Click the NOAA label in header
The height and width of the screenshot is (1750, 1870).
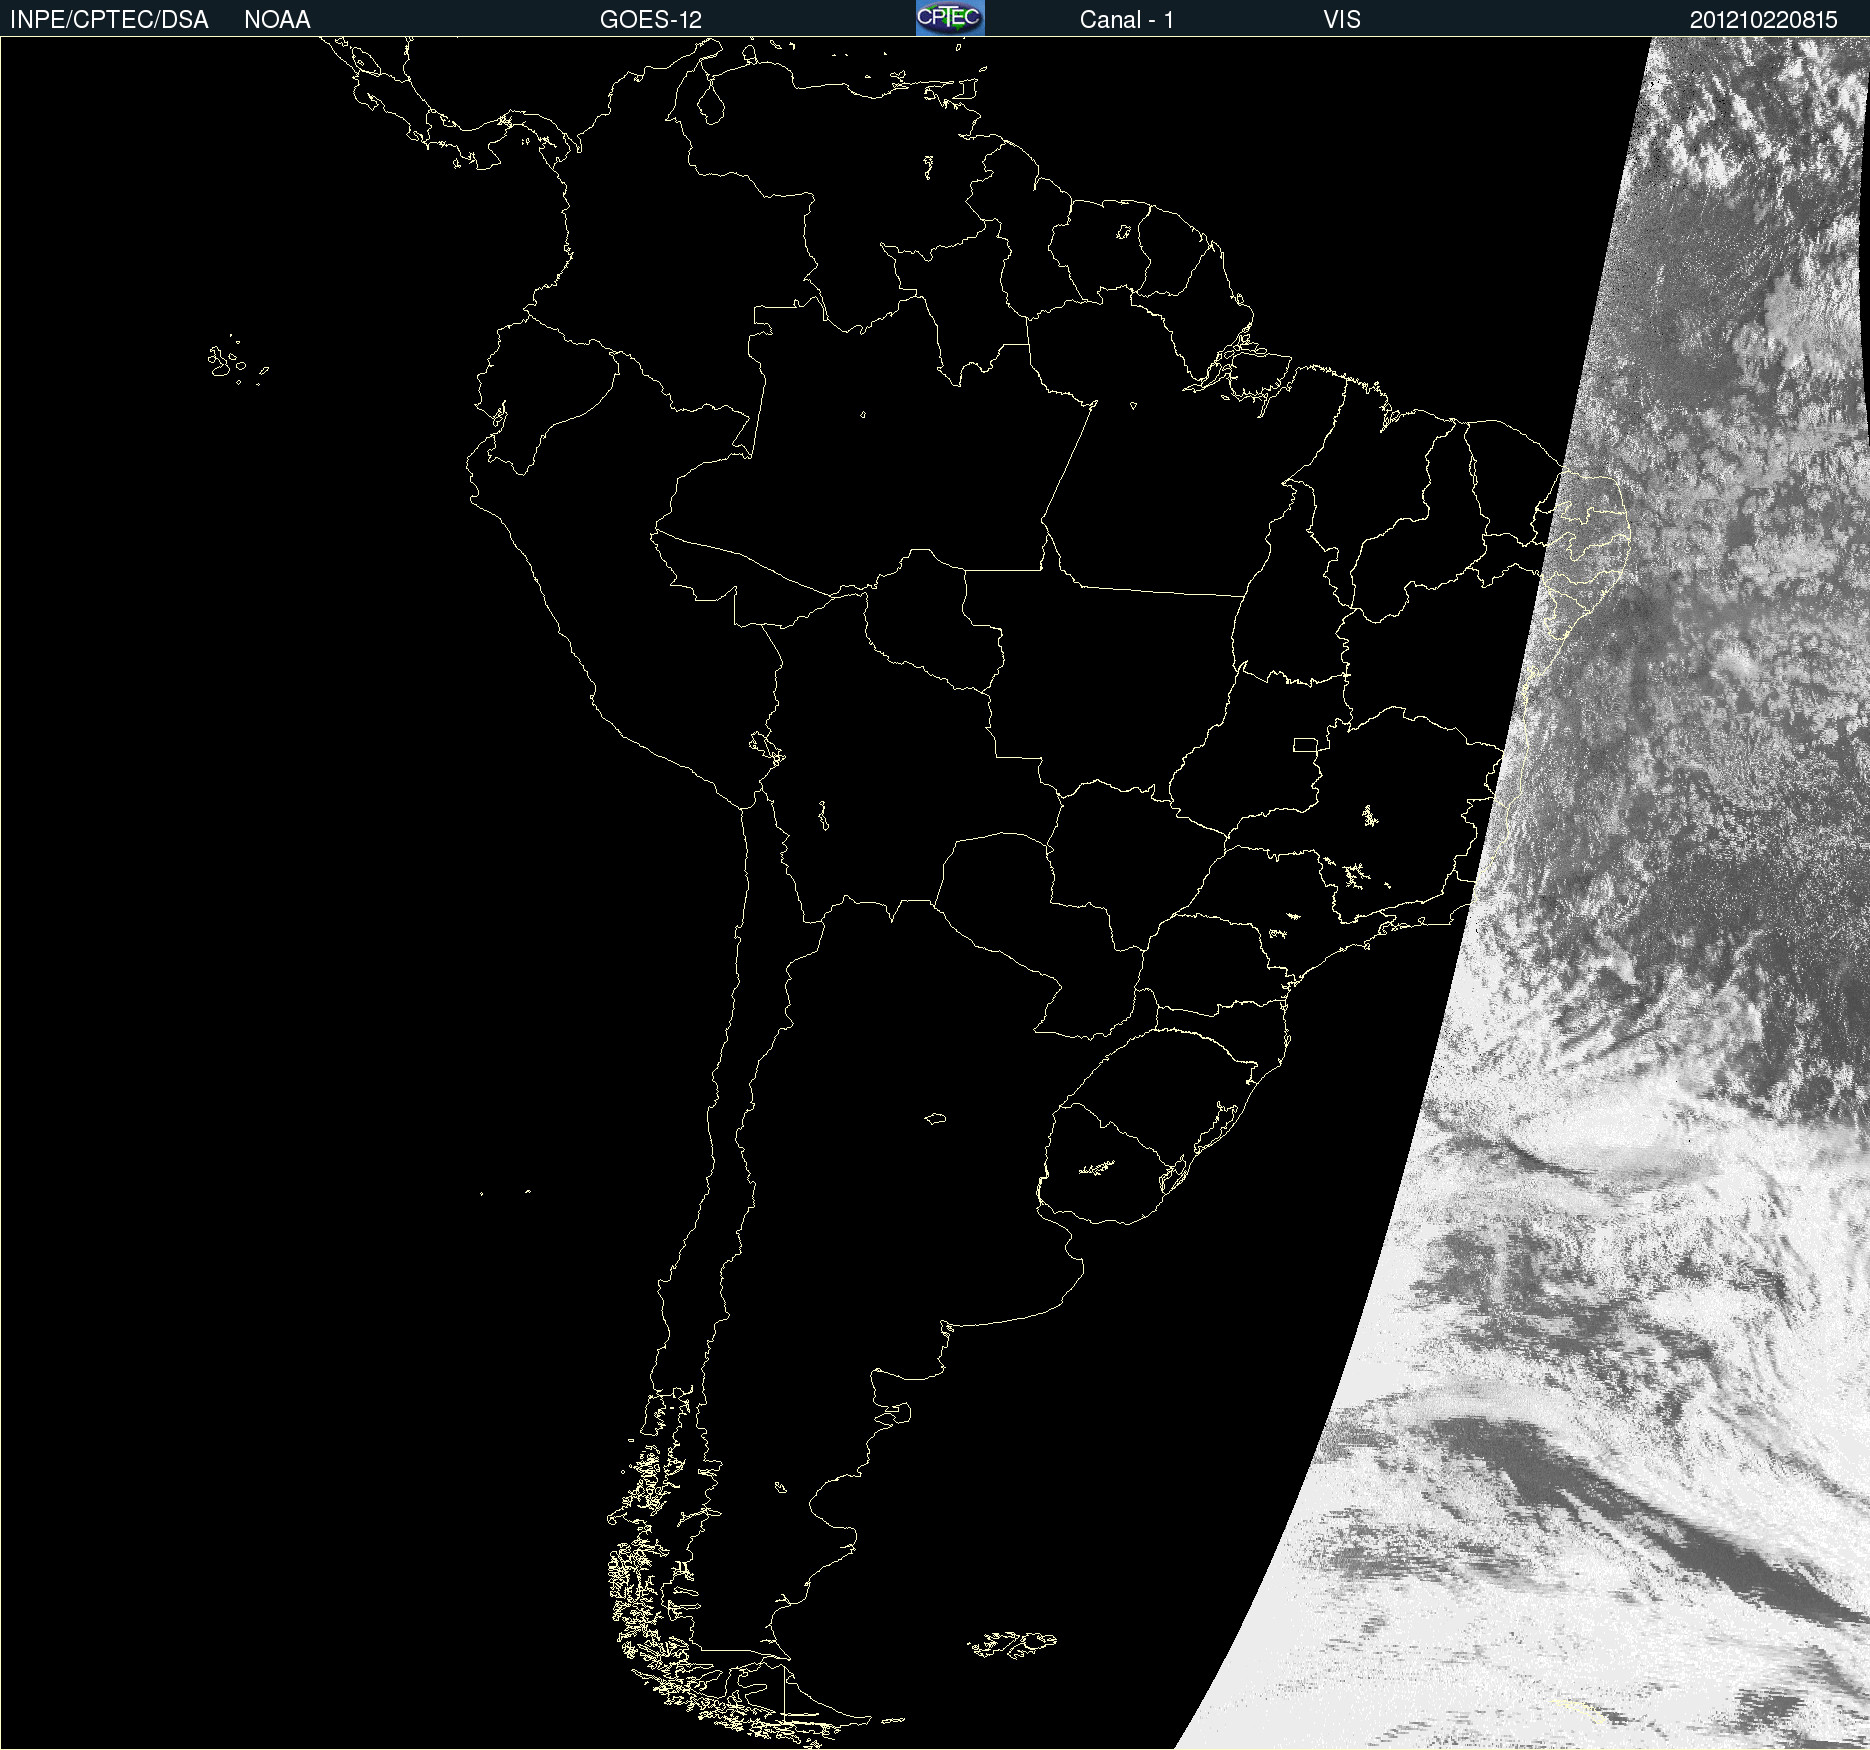pos(277,20)
